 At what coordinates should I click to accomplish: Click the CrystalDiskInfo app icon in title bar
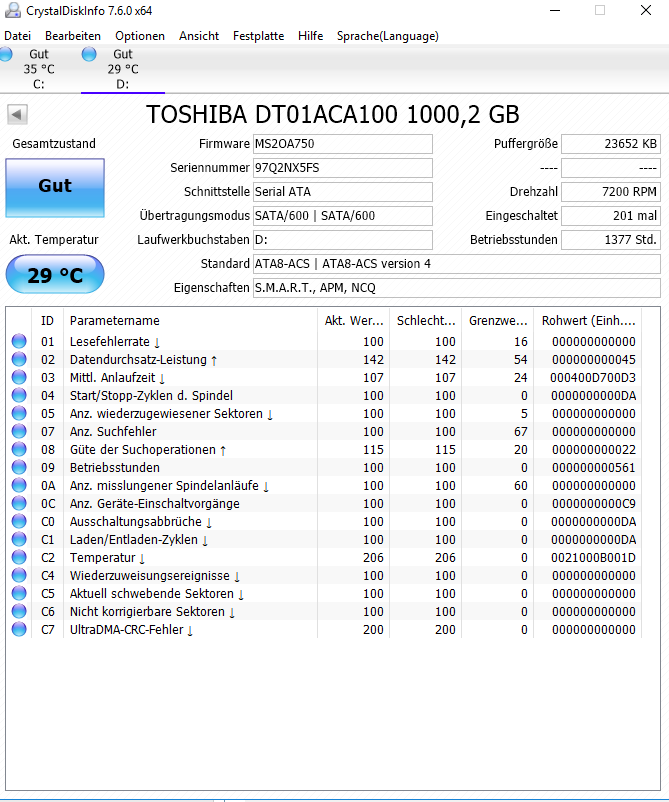(x=13, y=10)
